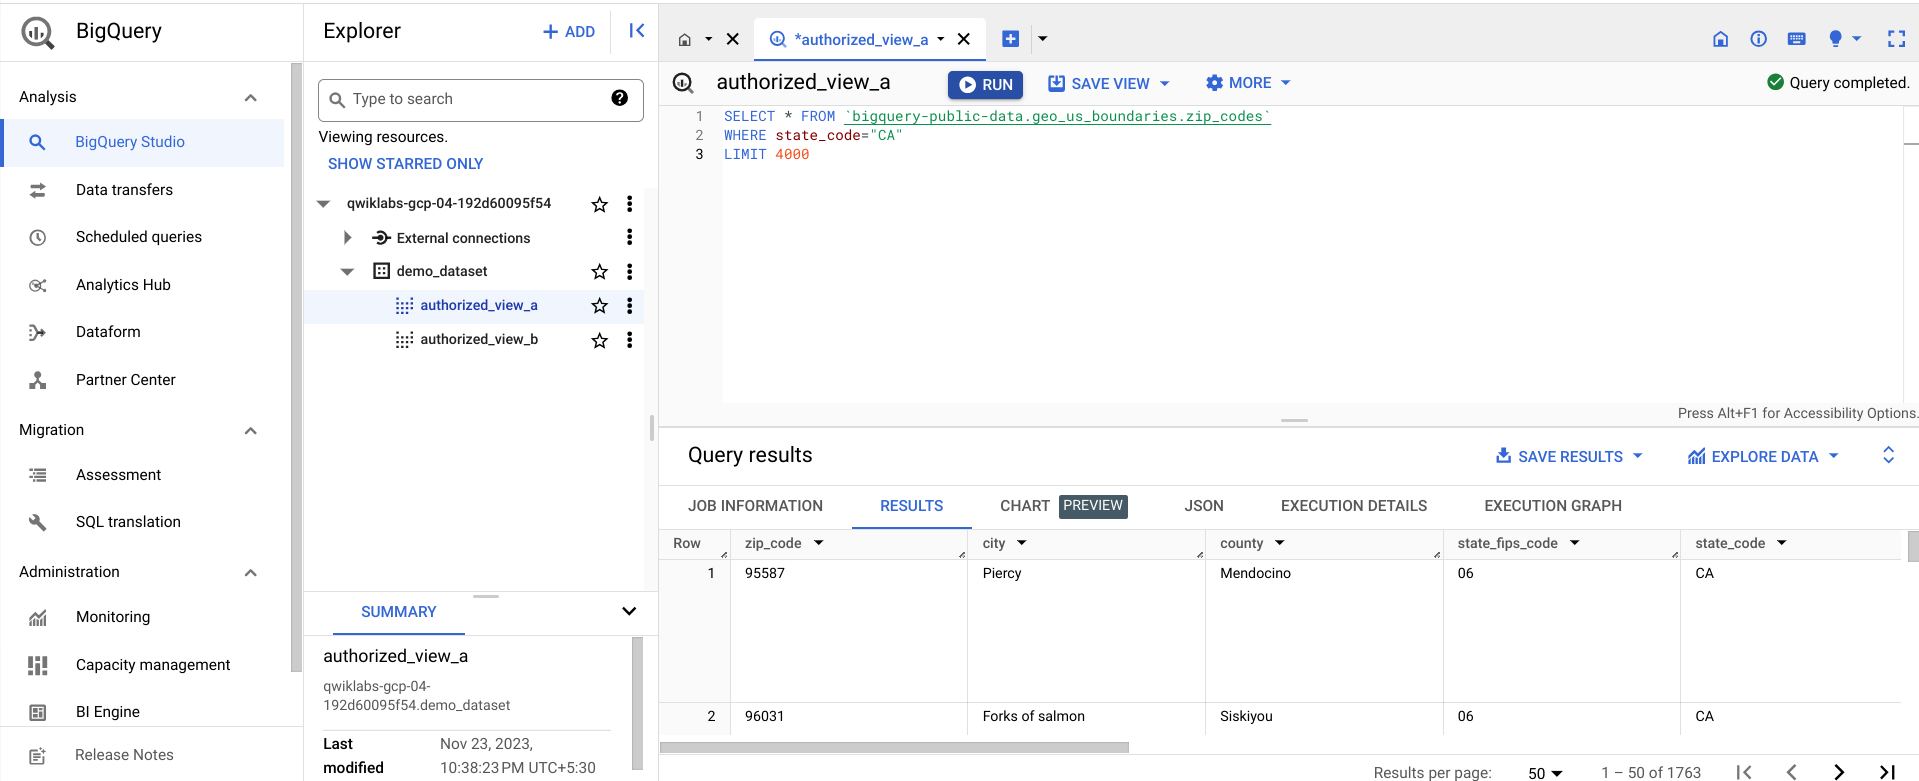
Task: Open the Results per page dropdown
Action: tap(1545, 773)
